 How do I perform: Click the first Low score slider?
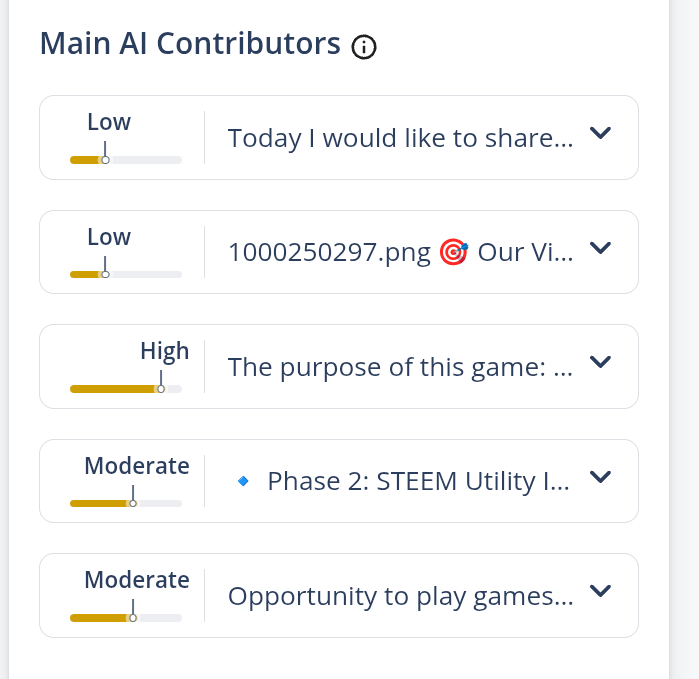coord(126,160)
